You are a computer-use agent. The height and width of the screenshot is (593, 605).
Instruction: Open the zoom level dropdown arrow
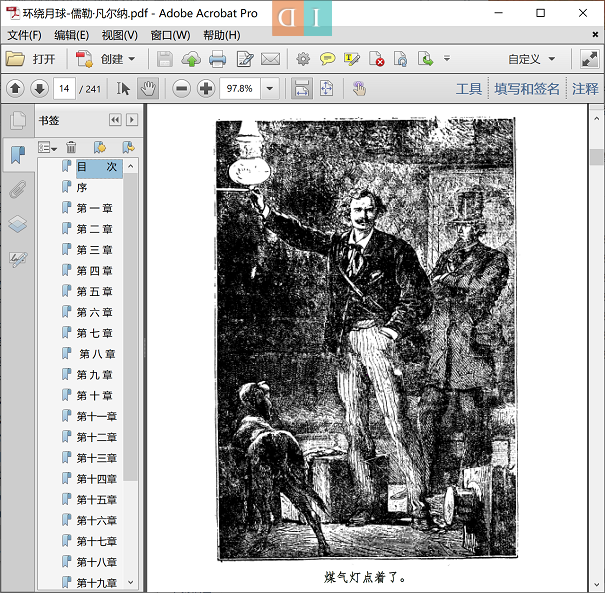[x=270, y=89]
